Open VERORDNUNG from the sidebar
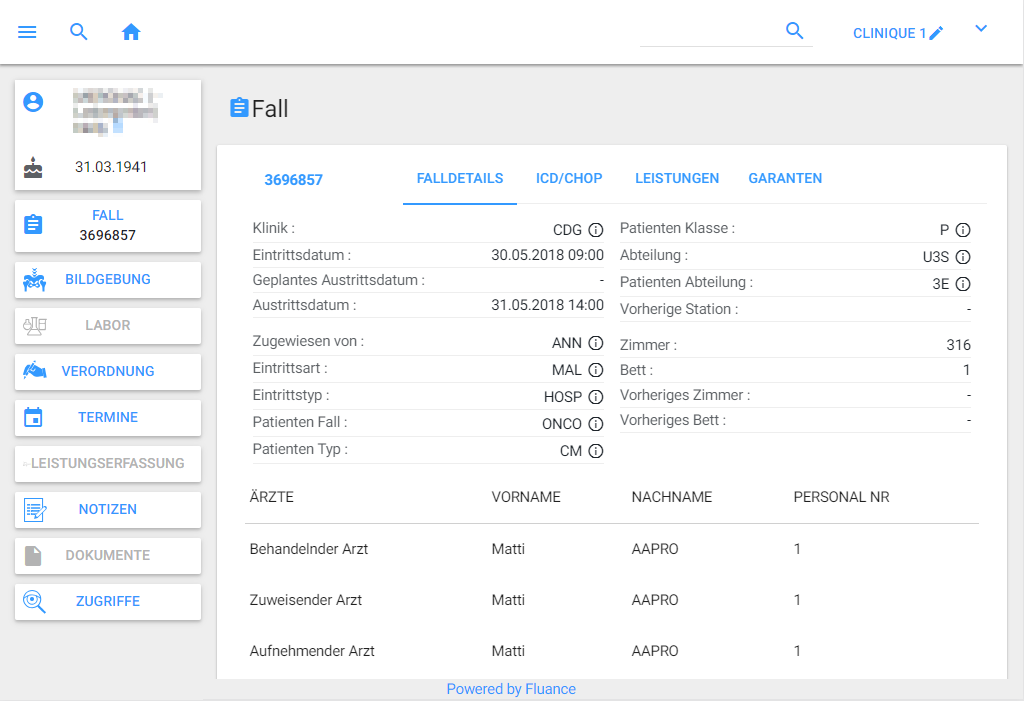1024x701 pixels. (x=108, y=372)
